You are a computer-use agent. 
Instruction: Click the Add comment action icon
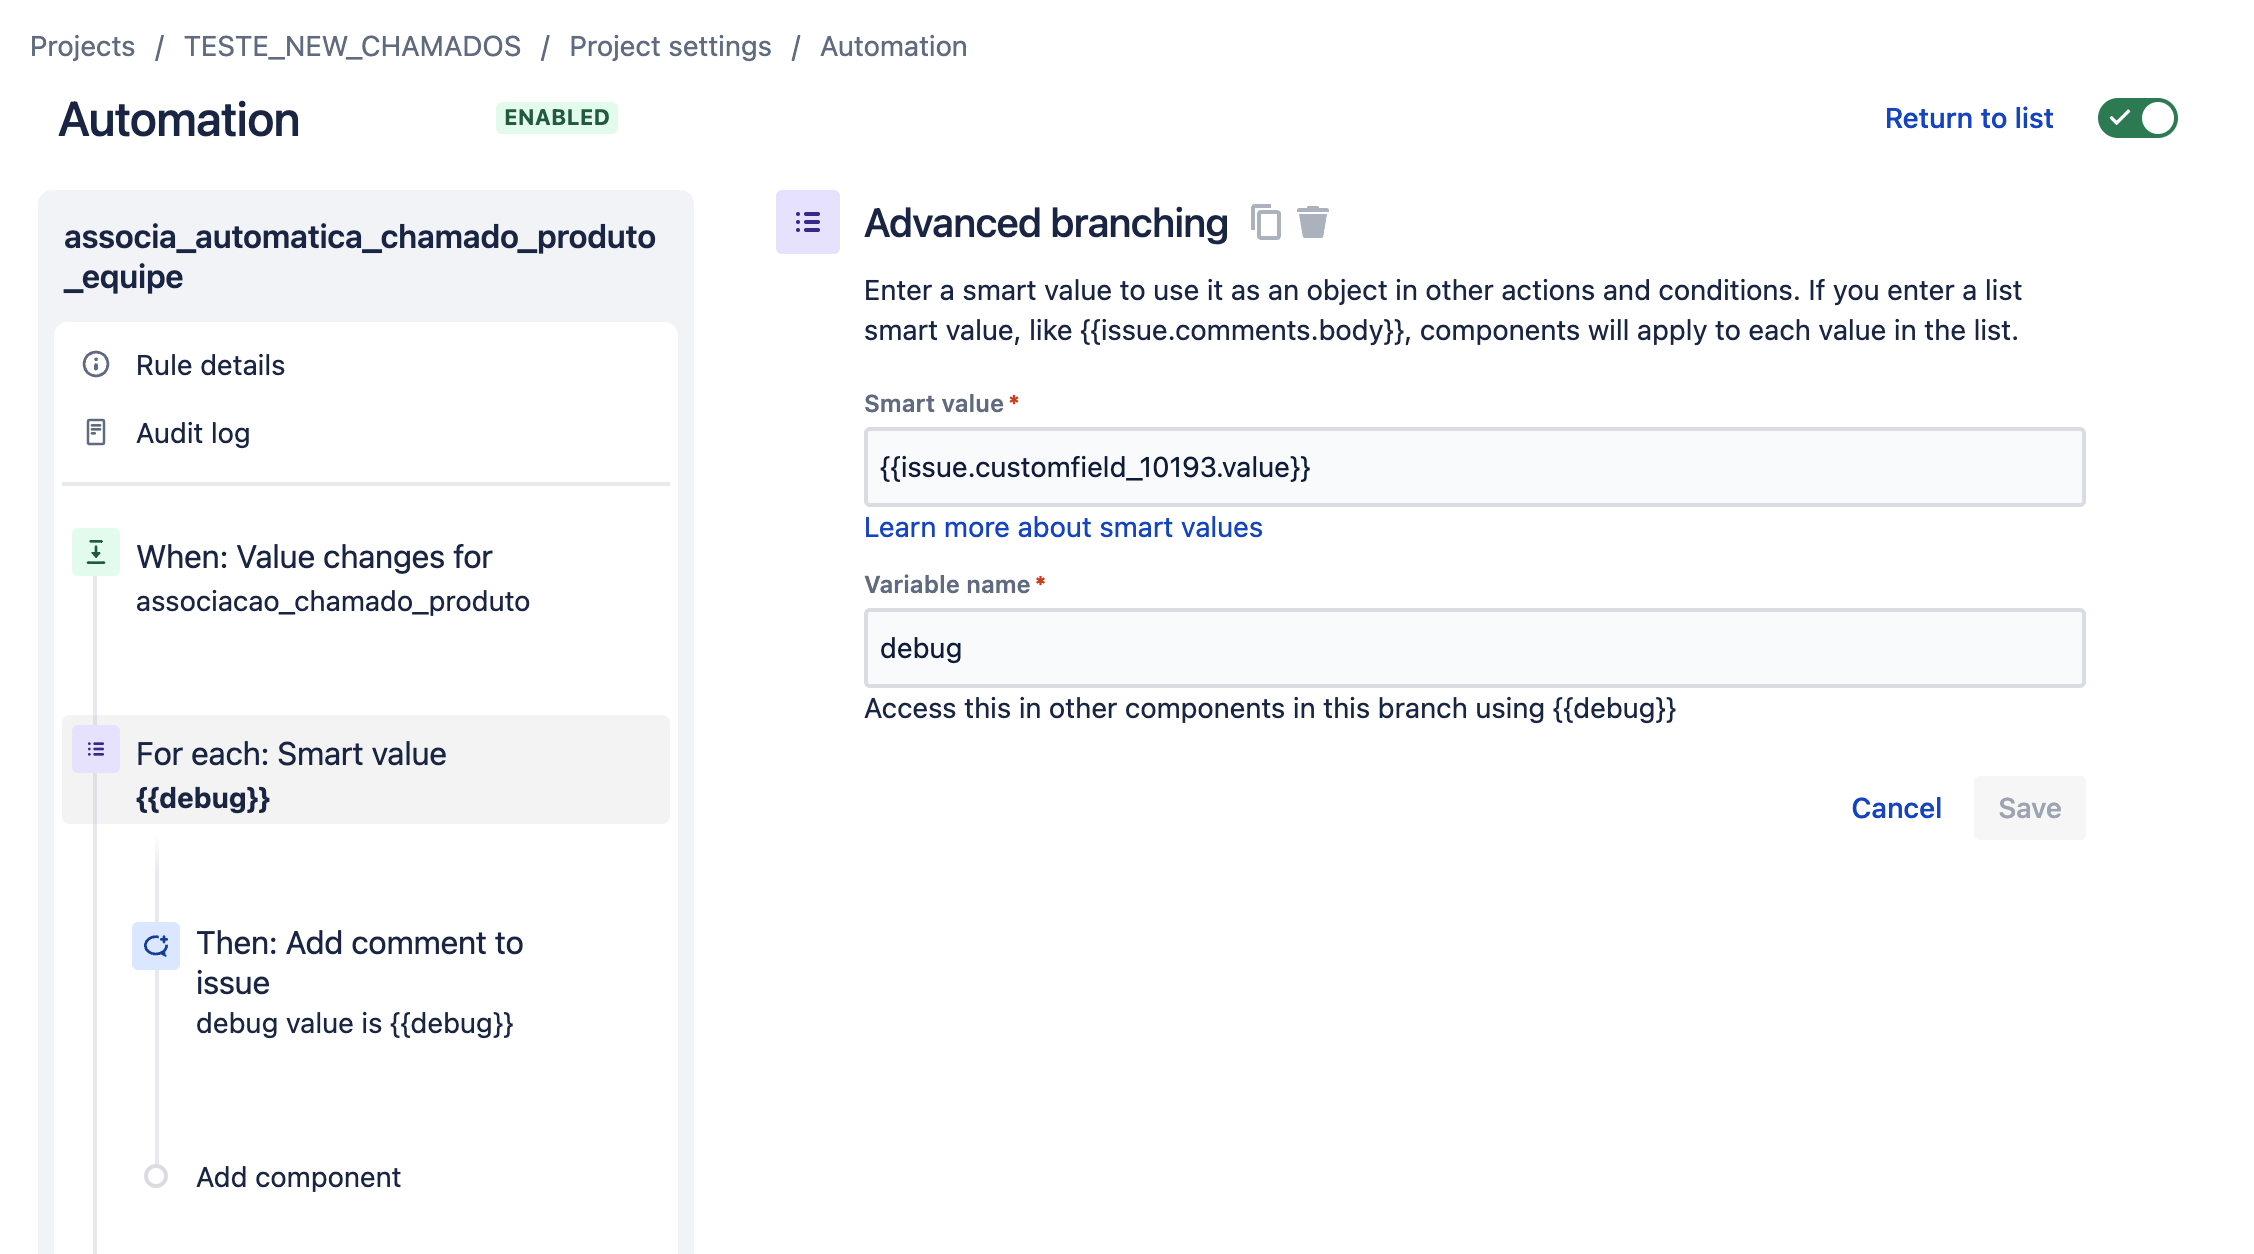click(156, 946)
